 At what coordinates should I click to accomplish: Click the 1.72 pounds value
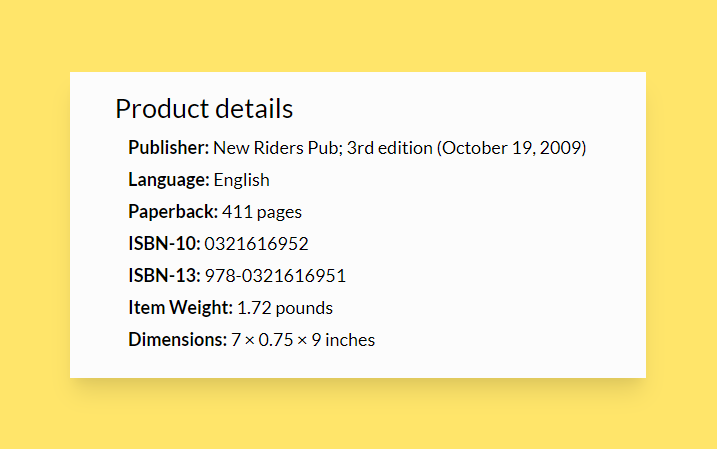[285, 308]
